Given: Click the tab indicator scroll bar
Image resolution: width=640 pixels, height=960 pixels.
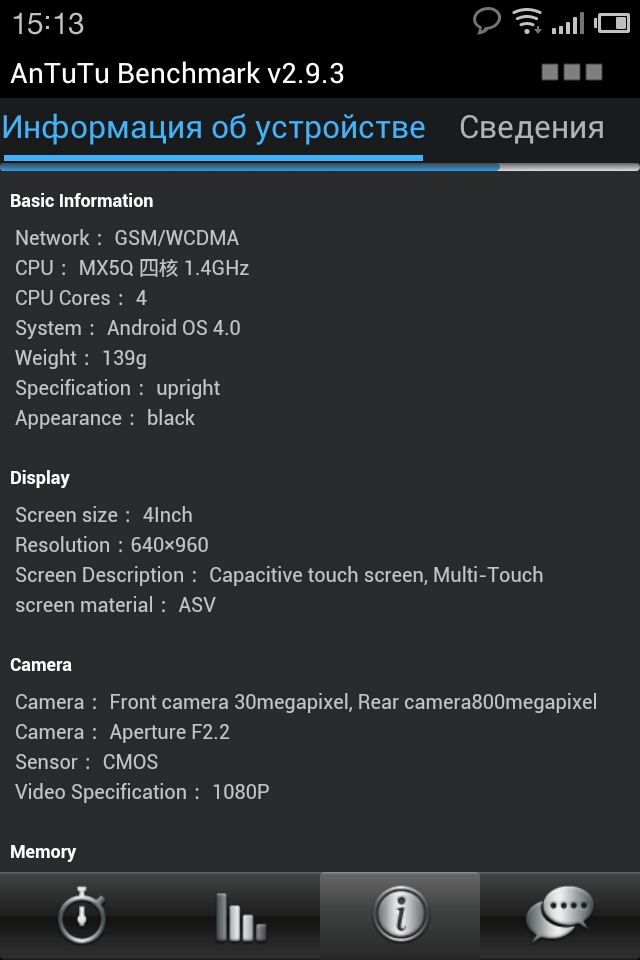Looking at the screenshot, I should click(x=320, y=167).
